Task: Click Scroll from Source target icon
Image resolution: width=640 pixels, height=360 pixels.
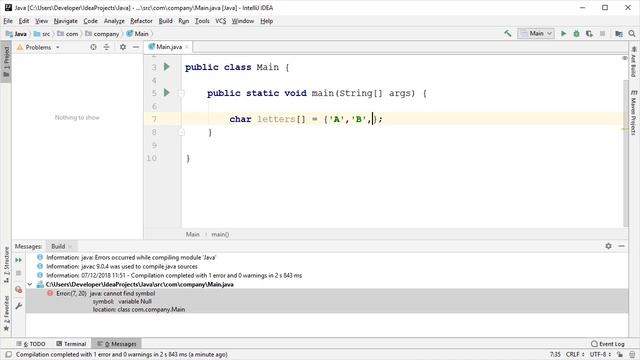Action: coord(93,47)
